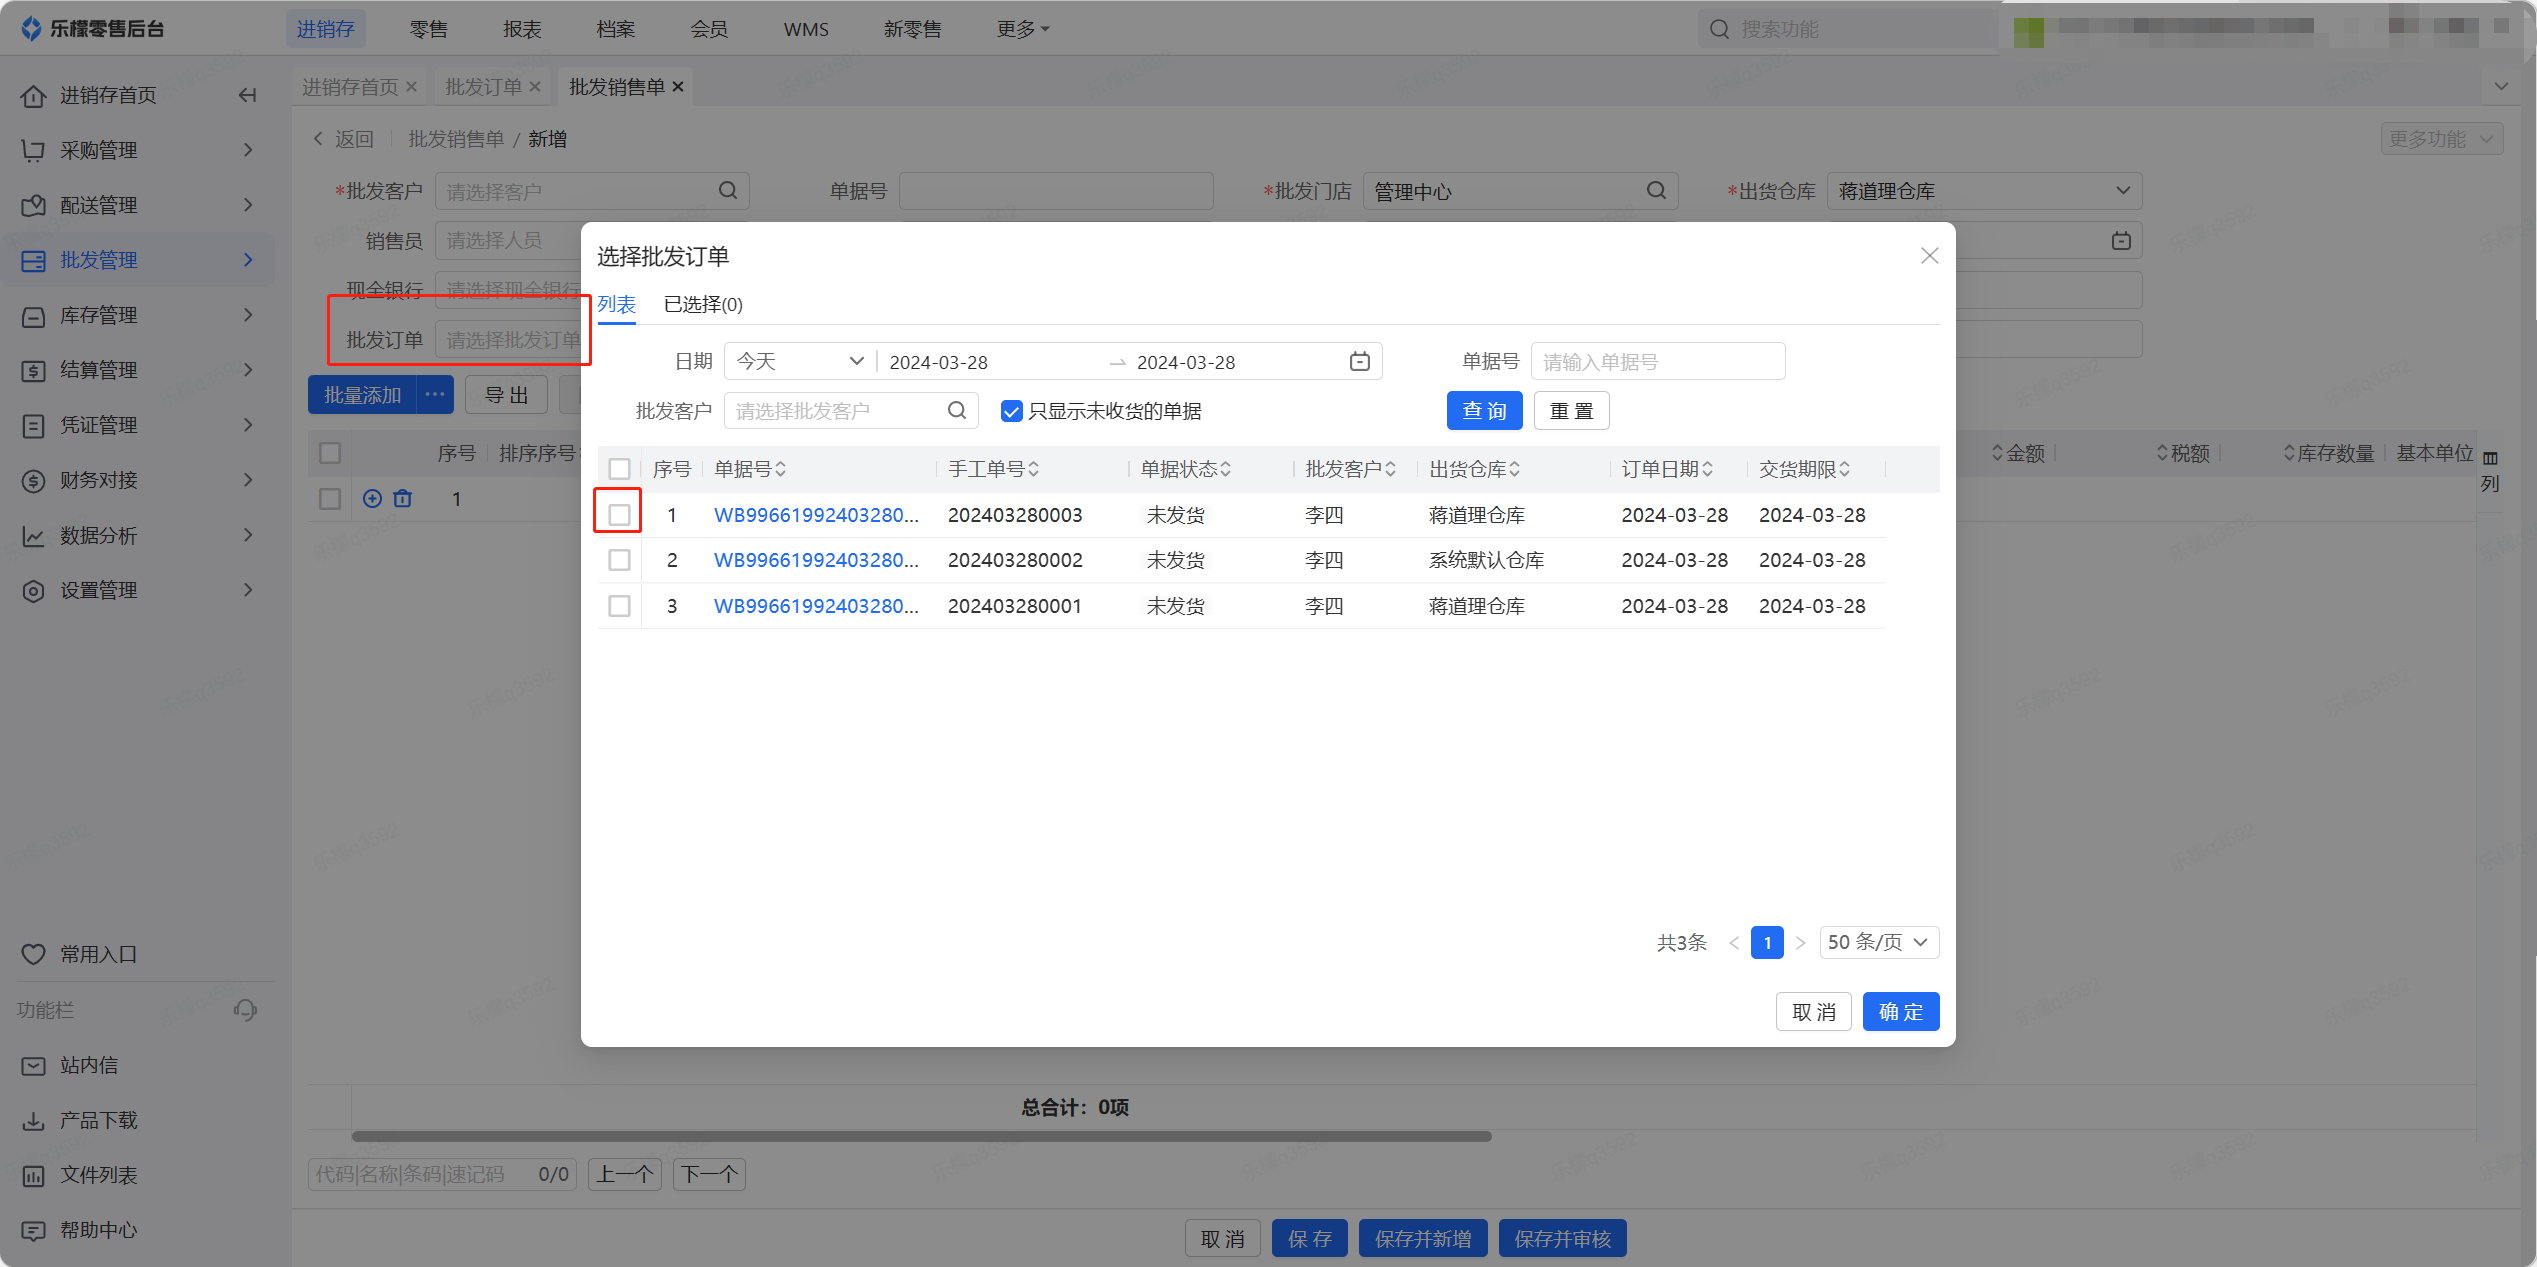Click search magnifier in 批发门店 field
2537x1267 pixels.
[x=1656, y=190]
